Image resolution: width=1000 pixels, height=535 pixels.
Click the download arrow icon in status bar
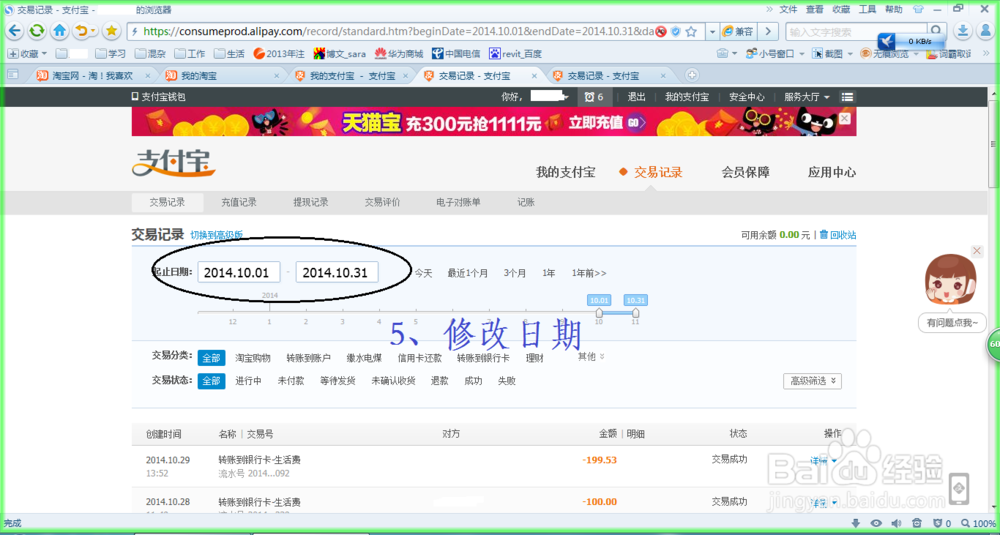pyautogui.click(x=856, y=524)
